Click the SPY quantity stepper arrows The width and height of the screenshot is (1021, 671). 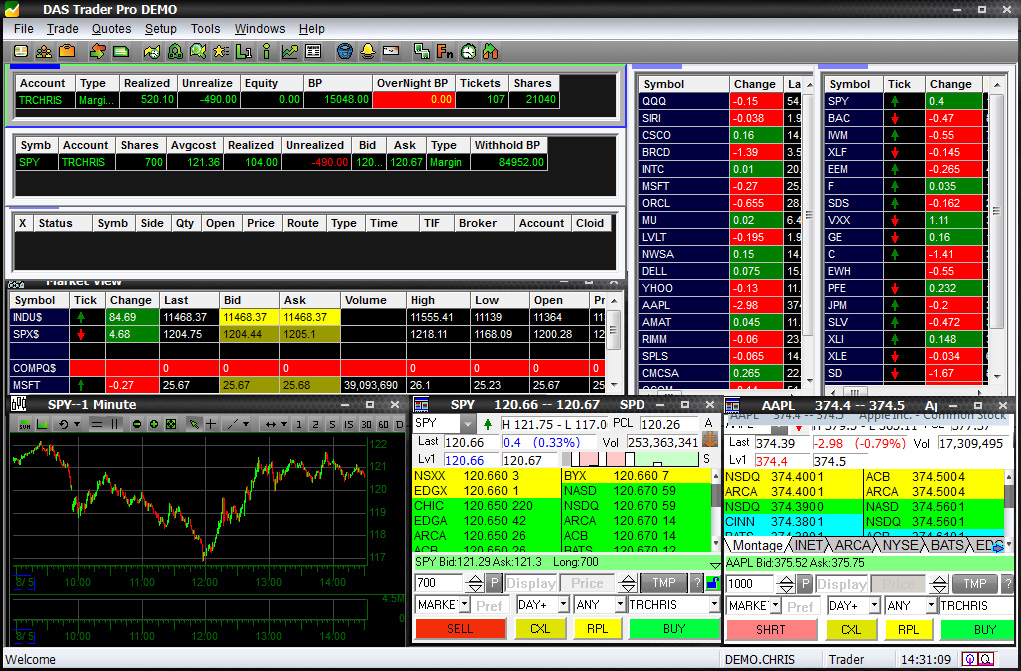475,582
